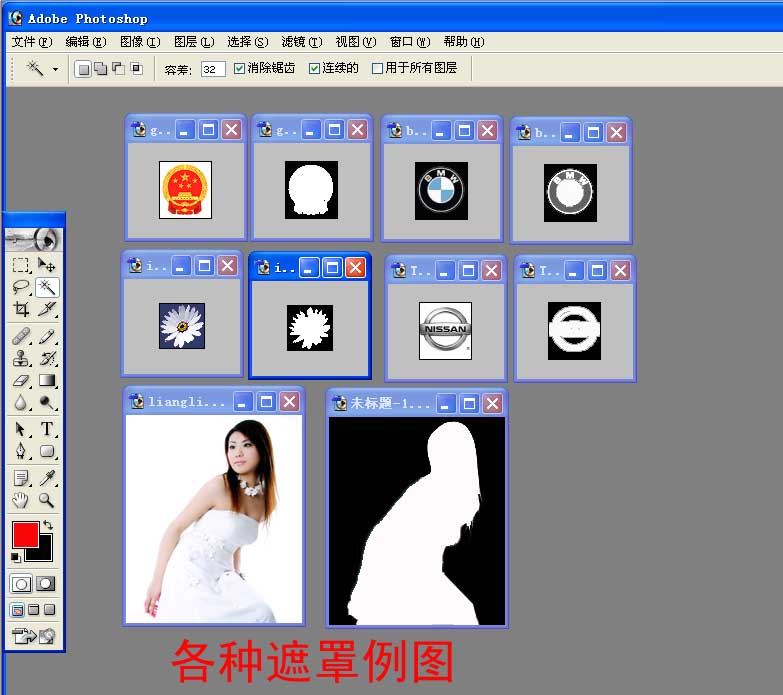The width and height of the screenshot is (783, 695).
Task: Select the Brush tool
Action: click(x=47, y=336)
